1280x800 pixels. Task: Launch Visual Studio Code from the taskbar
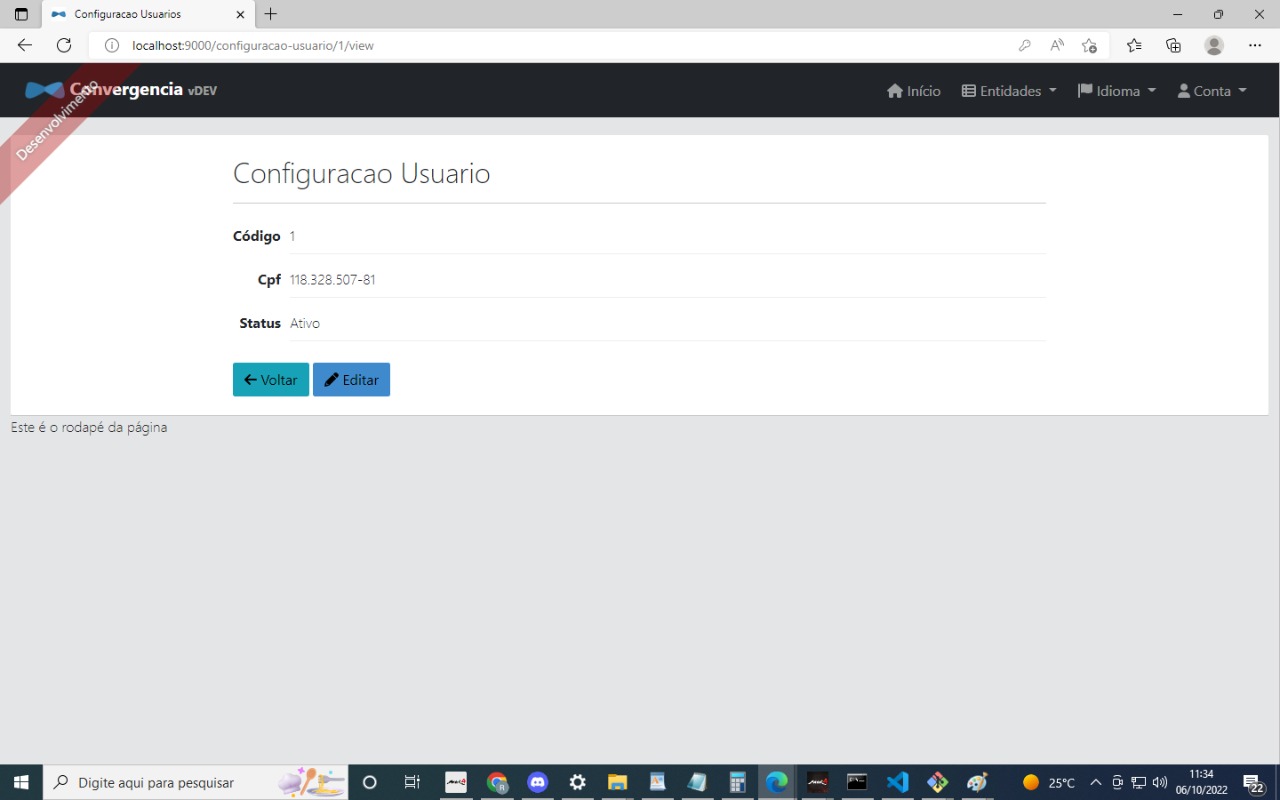[897, 782]
